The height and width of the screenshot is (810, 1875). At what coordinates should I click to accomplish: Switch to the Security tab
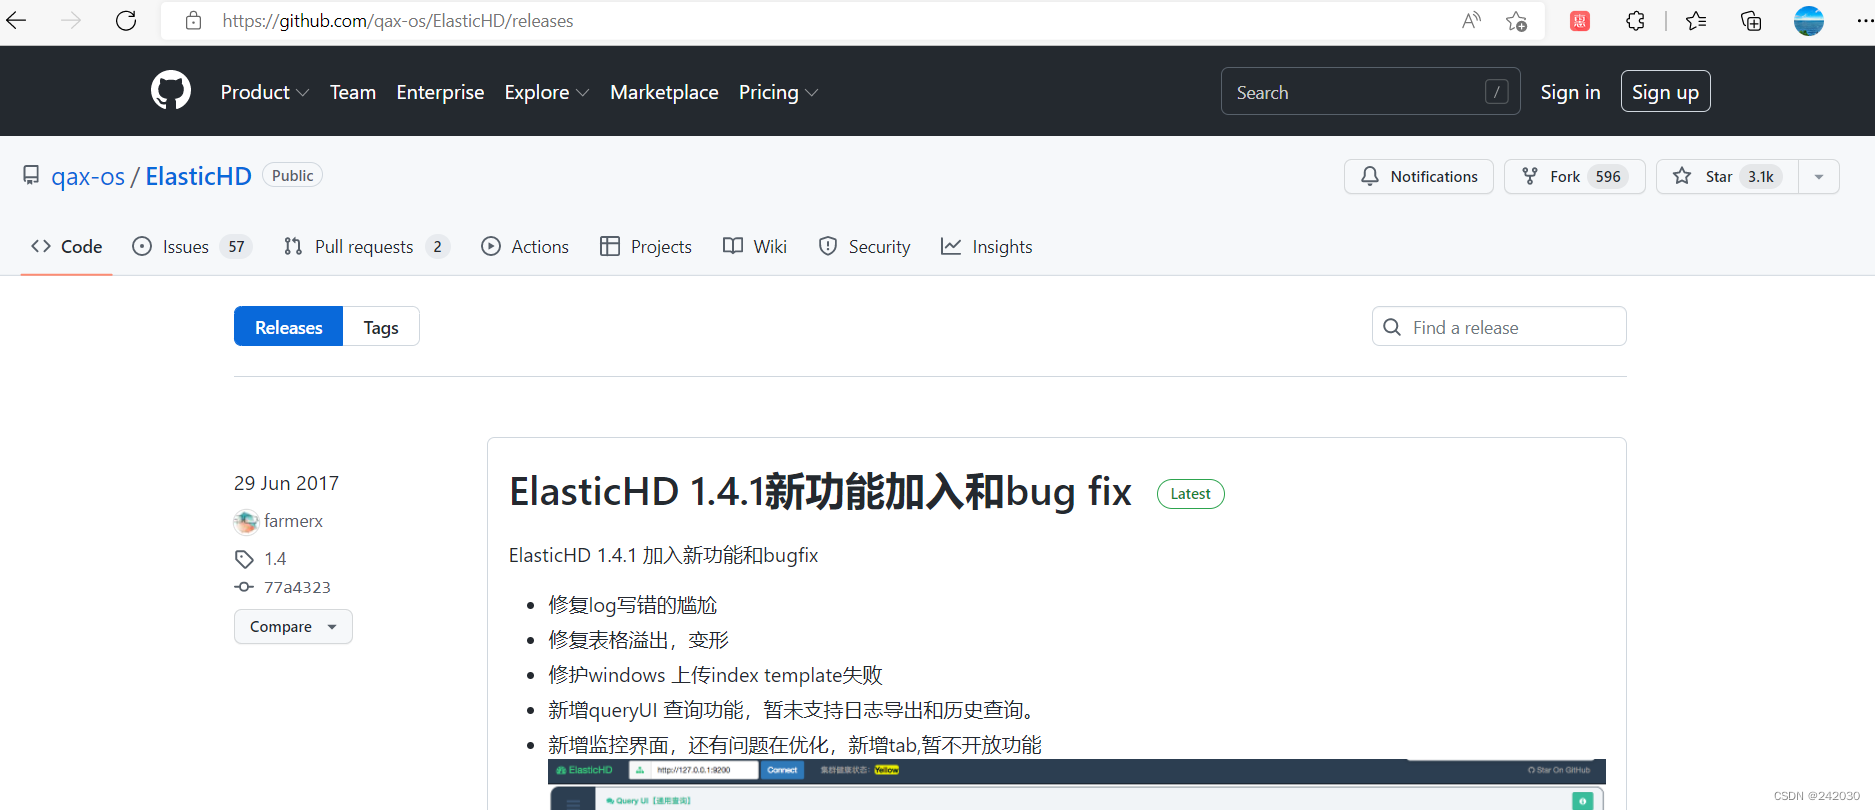(864, 246)
